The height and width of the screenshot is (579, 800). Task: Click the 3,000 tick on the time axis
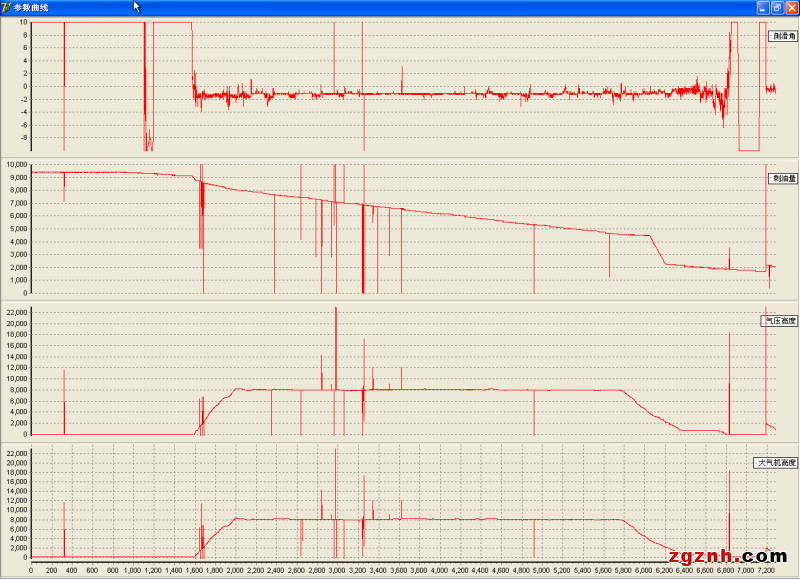tap(336, 571)
